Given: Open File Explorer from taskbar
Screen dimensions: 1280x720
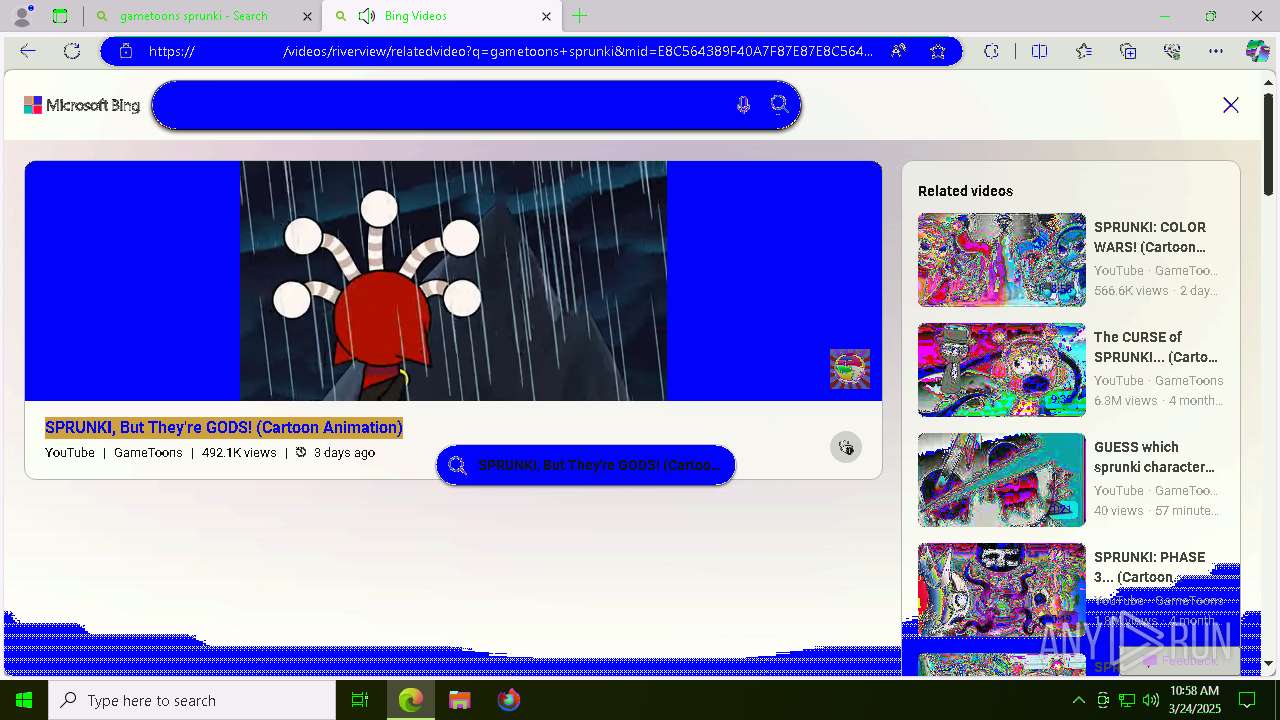Looking at the screenshot, I should [460, 700].
